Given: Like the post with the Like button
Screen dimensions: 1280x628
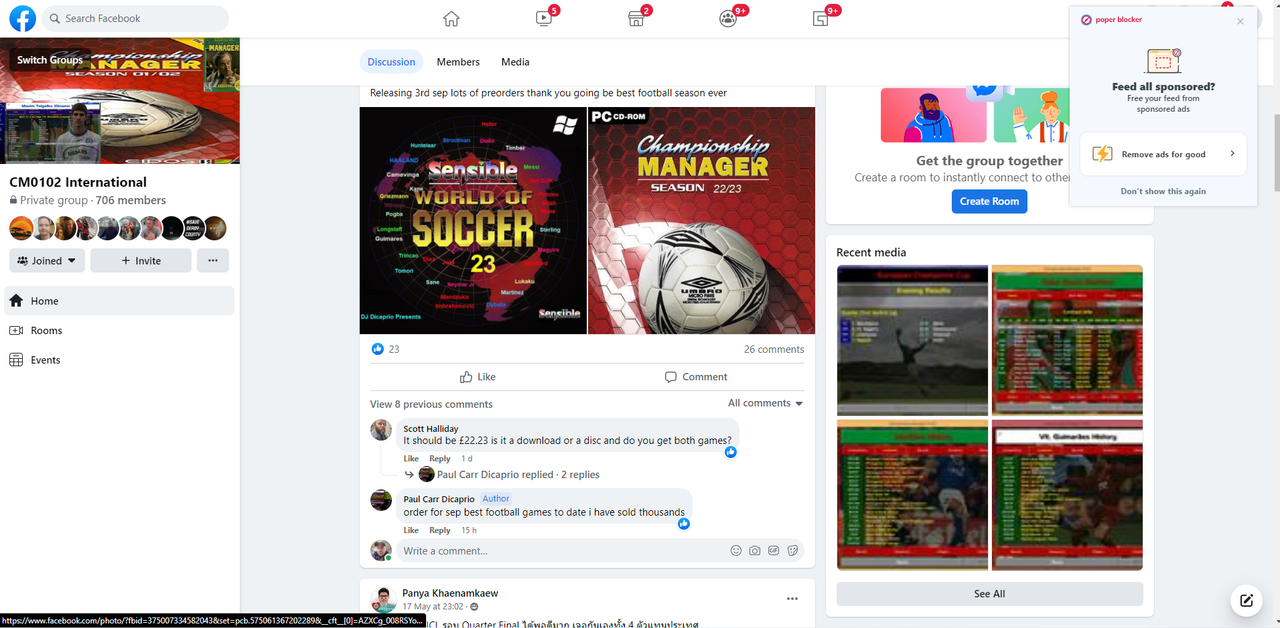Looking at the screenshot, I should (478, 377).
